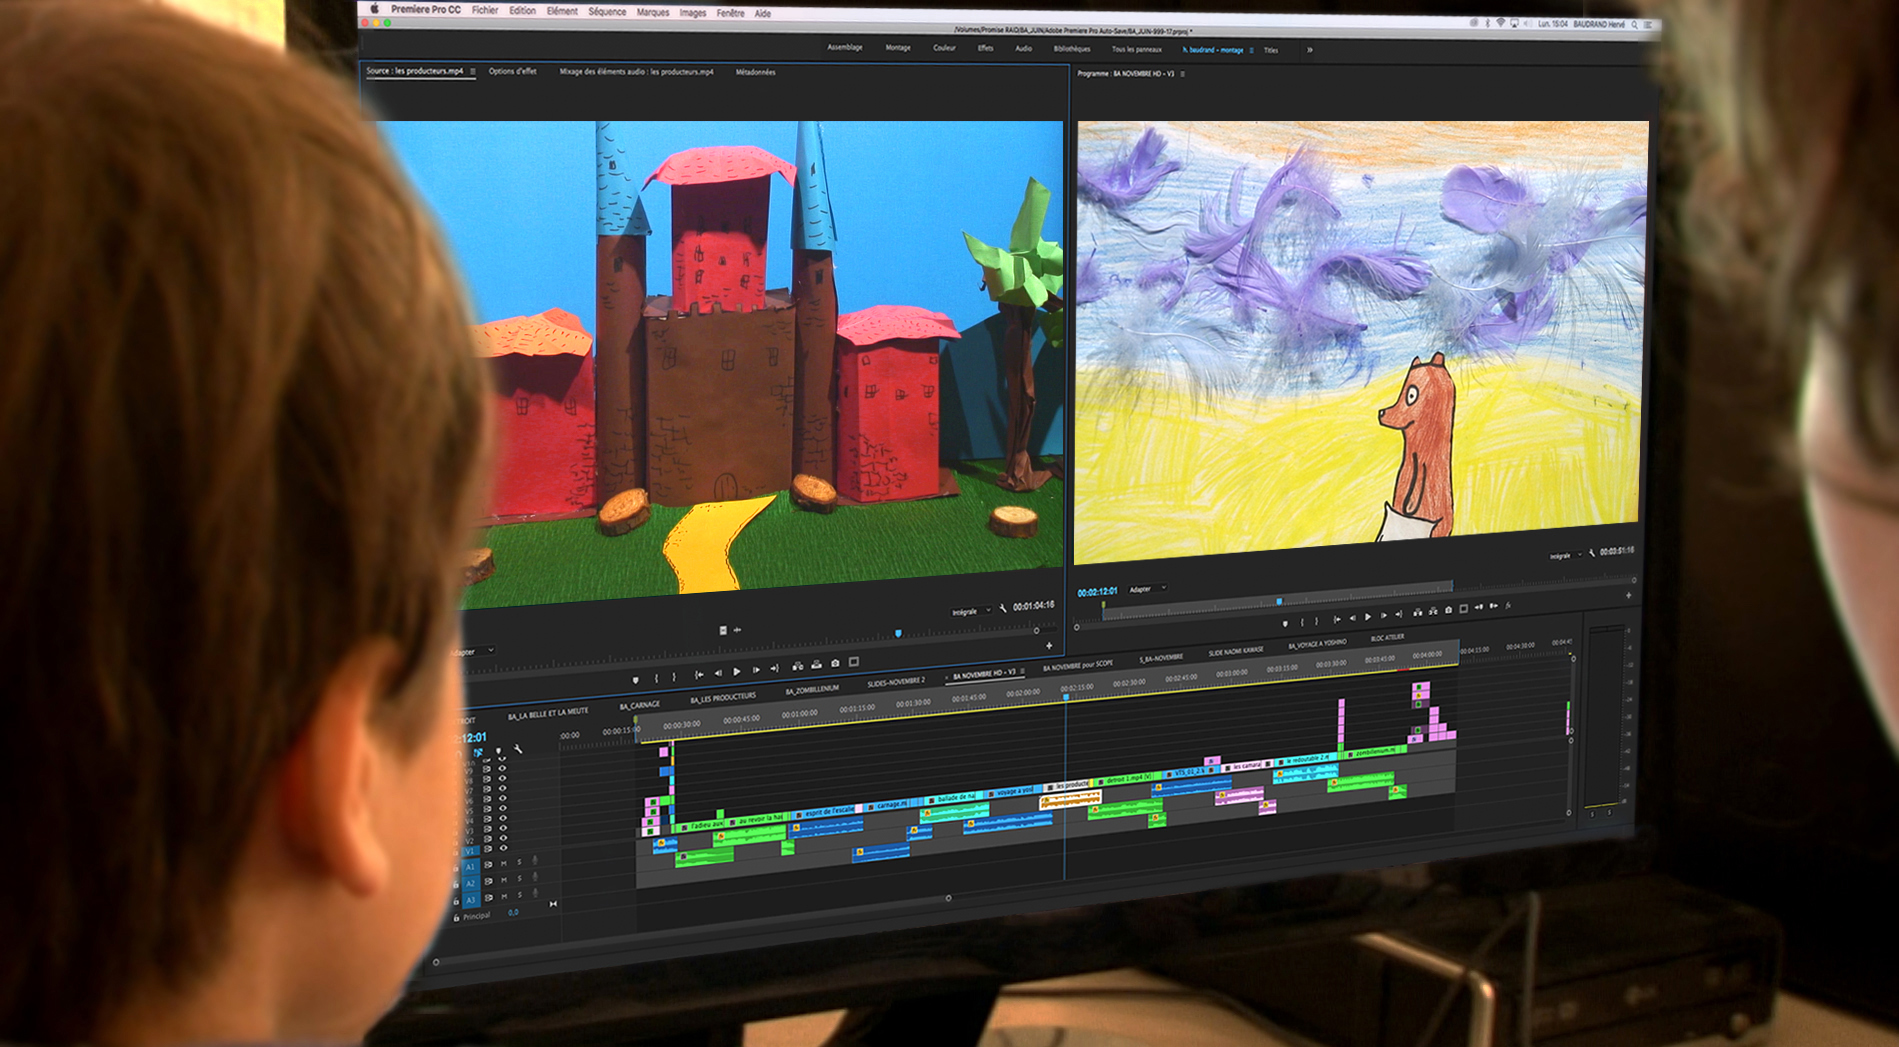The height and width of the screenshot is (1047, 1899).
Task: Click Program monitor timecode 00:02:12:01
Action: [x=1097, y=592]
